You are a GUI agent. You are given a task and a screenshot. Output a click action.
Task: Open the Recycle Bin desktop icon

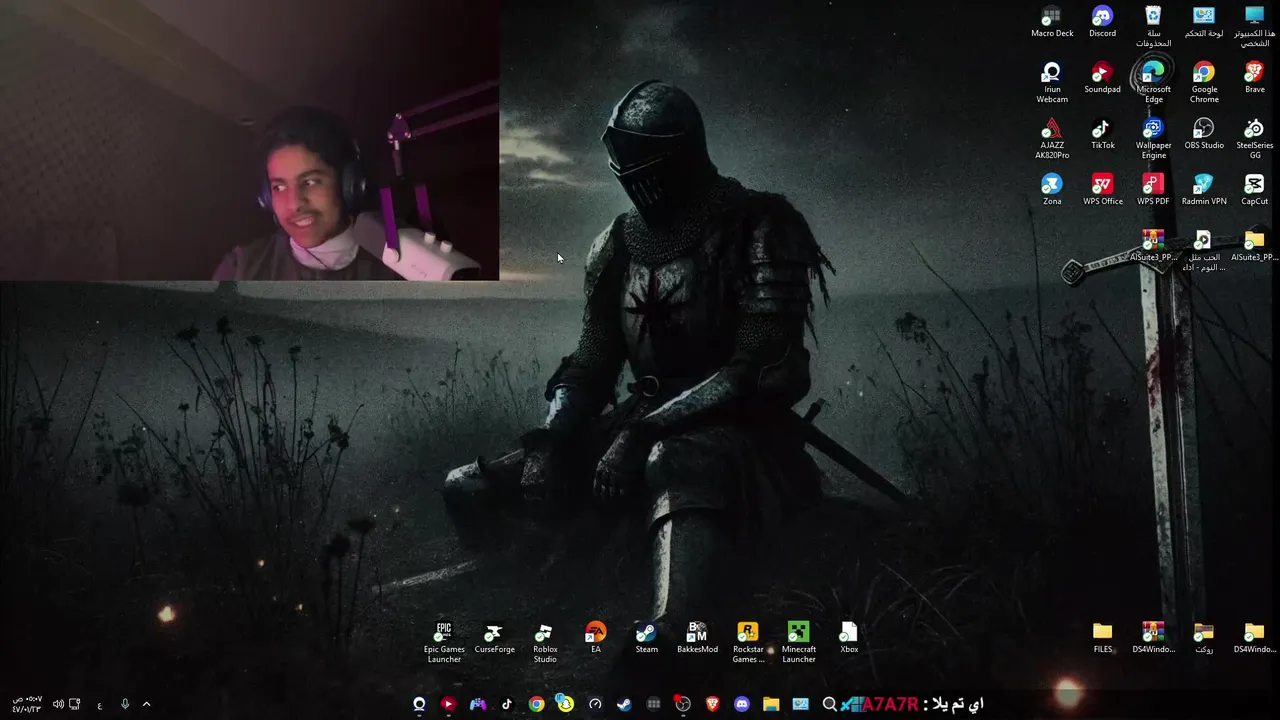[x=1153, y=27]
